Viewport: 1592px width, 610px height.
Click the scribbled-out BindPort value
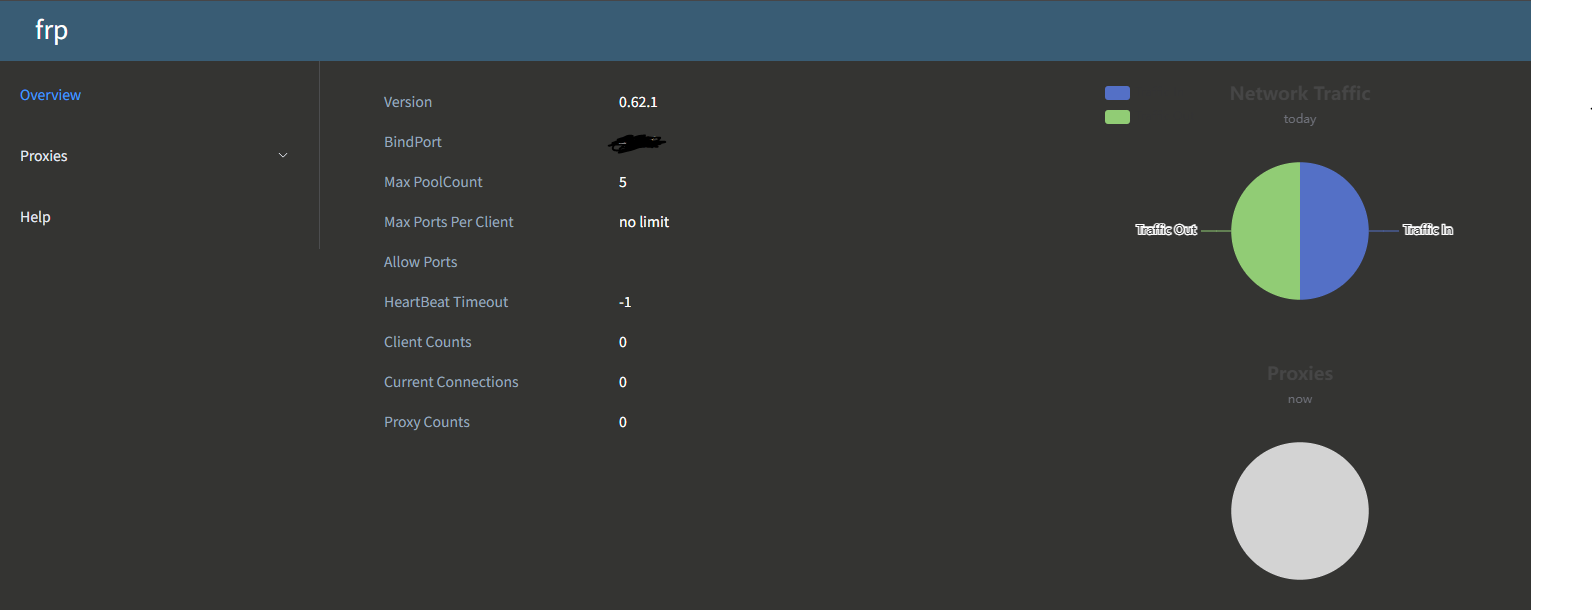(637, 144)
